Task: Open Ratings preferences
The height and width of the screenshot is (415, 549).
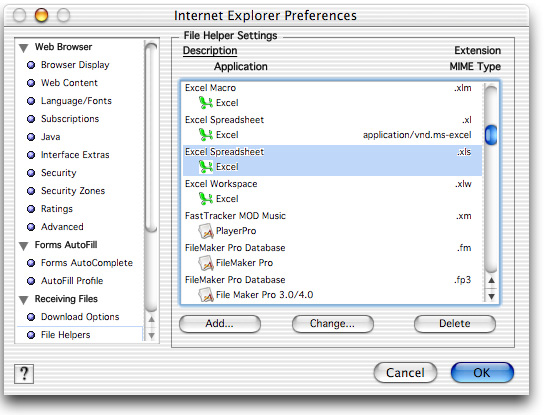Action: coord(57,209)
